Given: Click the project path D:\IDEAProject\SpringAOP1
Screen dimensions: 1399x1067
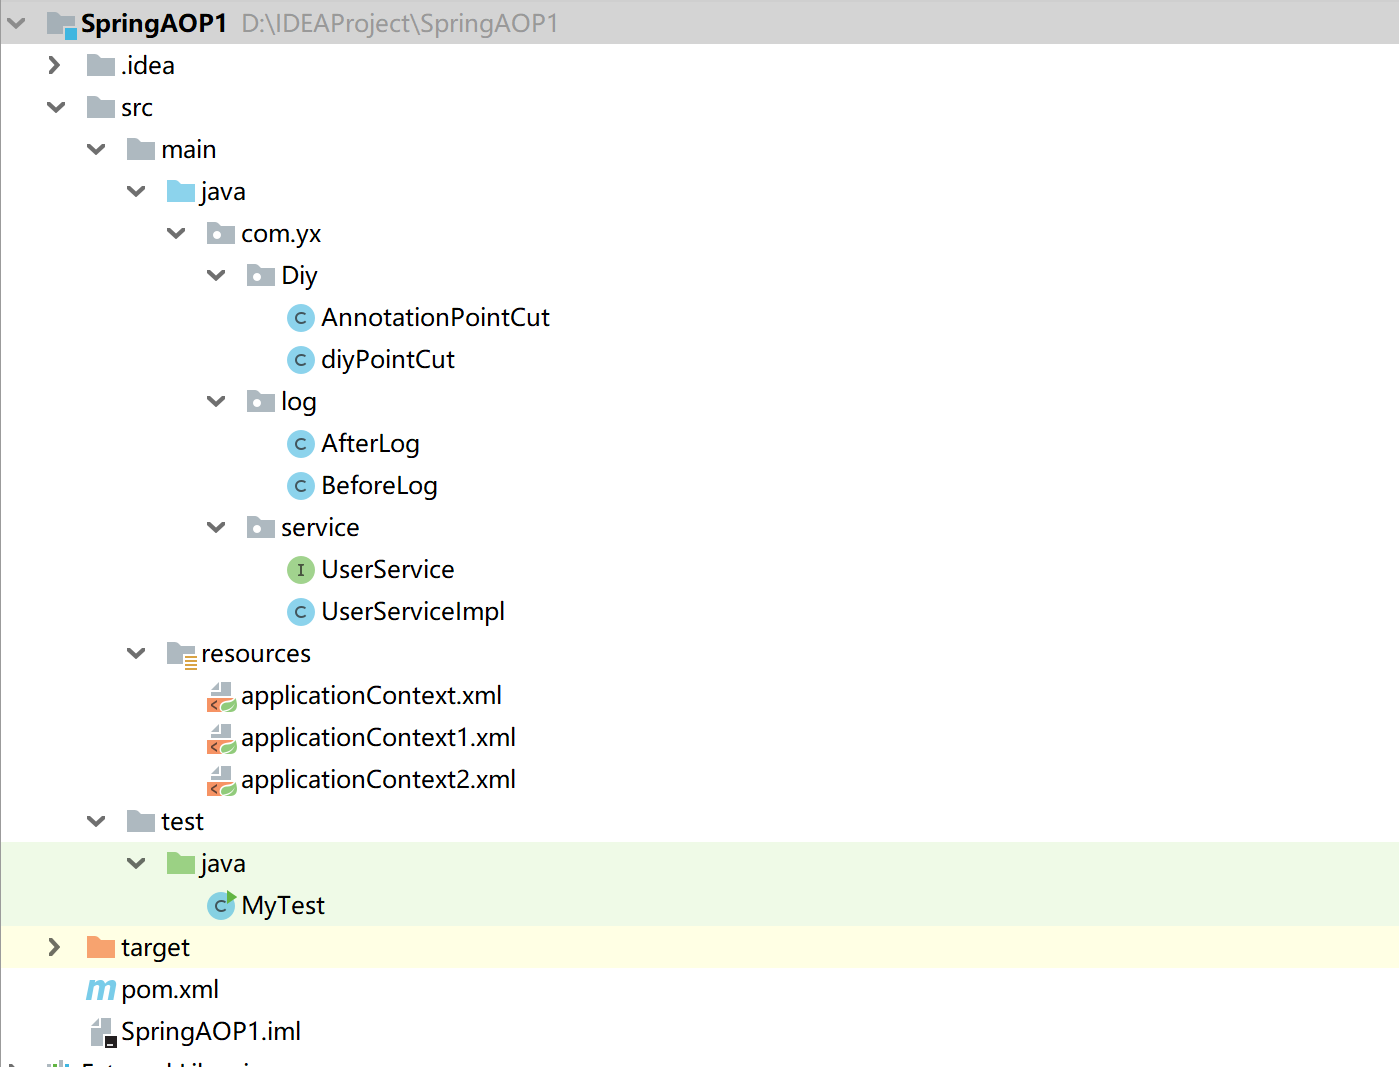Looking at the screenshot, I should (x=400, y=24).
